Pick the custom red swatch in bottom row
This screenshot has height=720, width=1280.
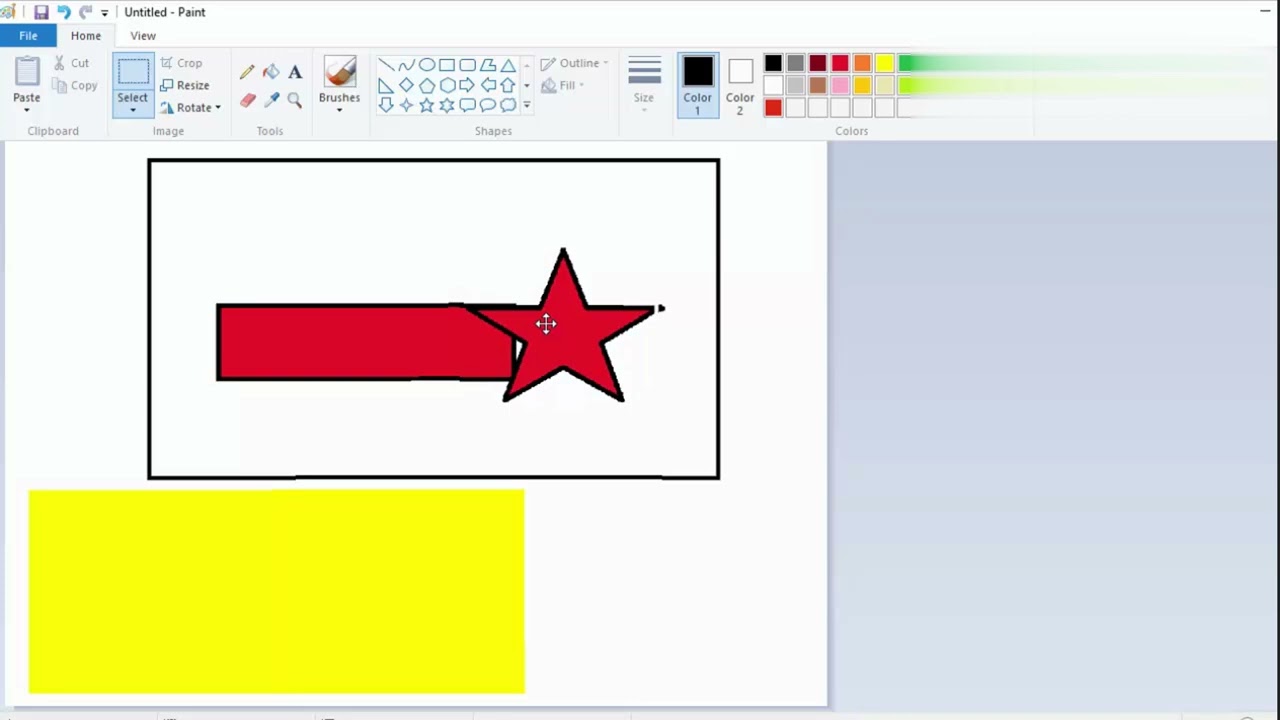tap(773, 108)
